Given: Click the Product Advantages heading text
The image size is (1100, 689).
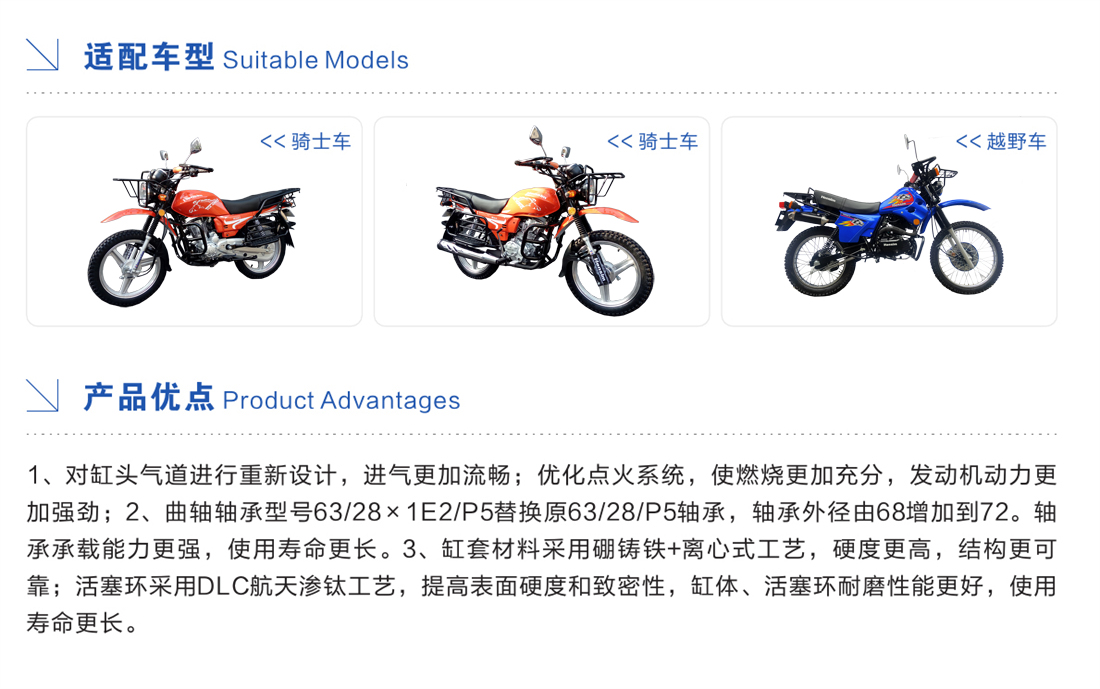Looking at the screenshot, I should (342, 401).
